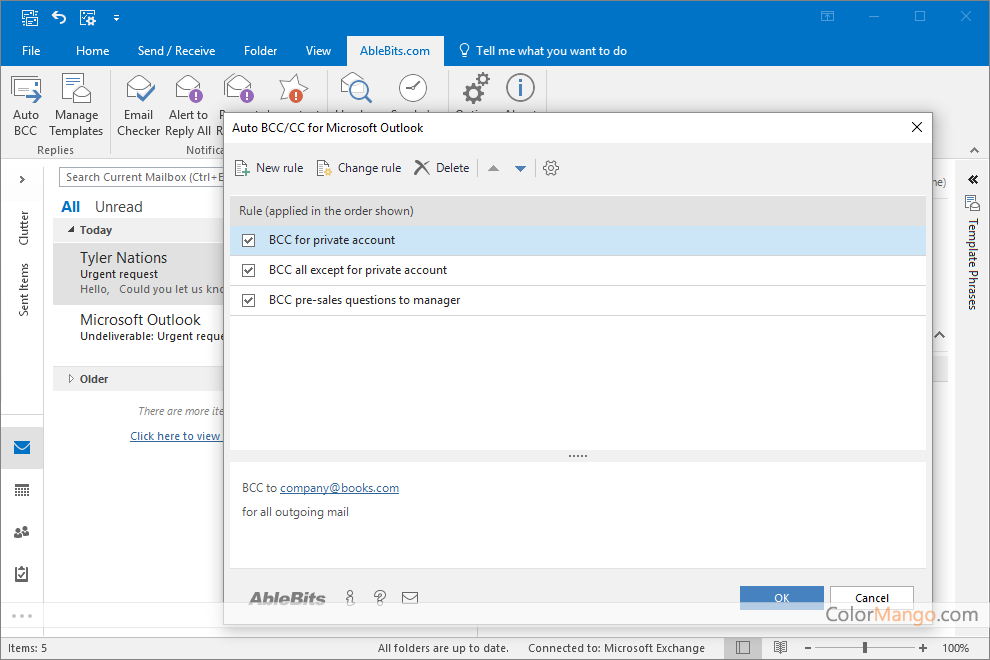Select the AbleBits.com ribbon tab
Viewport: 990px width, 660px height.
pyautogui.click(x=395, y=51)
